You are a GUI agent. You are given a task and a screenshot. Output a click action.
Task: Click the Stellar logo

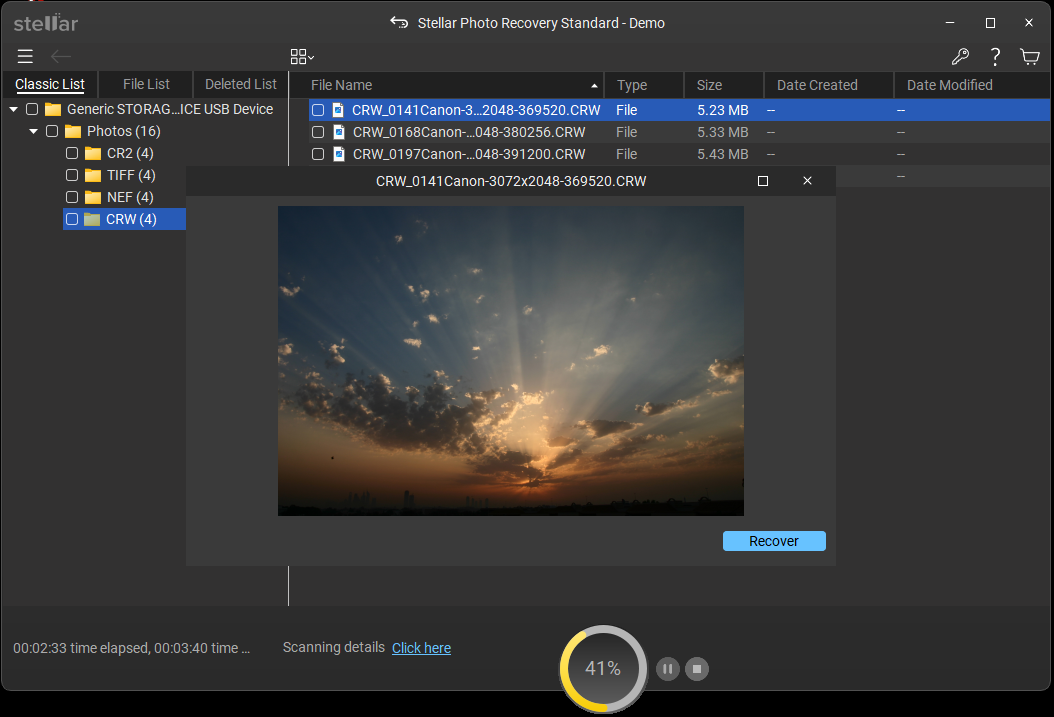coord(46,23)
